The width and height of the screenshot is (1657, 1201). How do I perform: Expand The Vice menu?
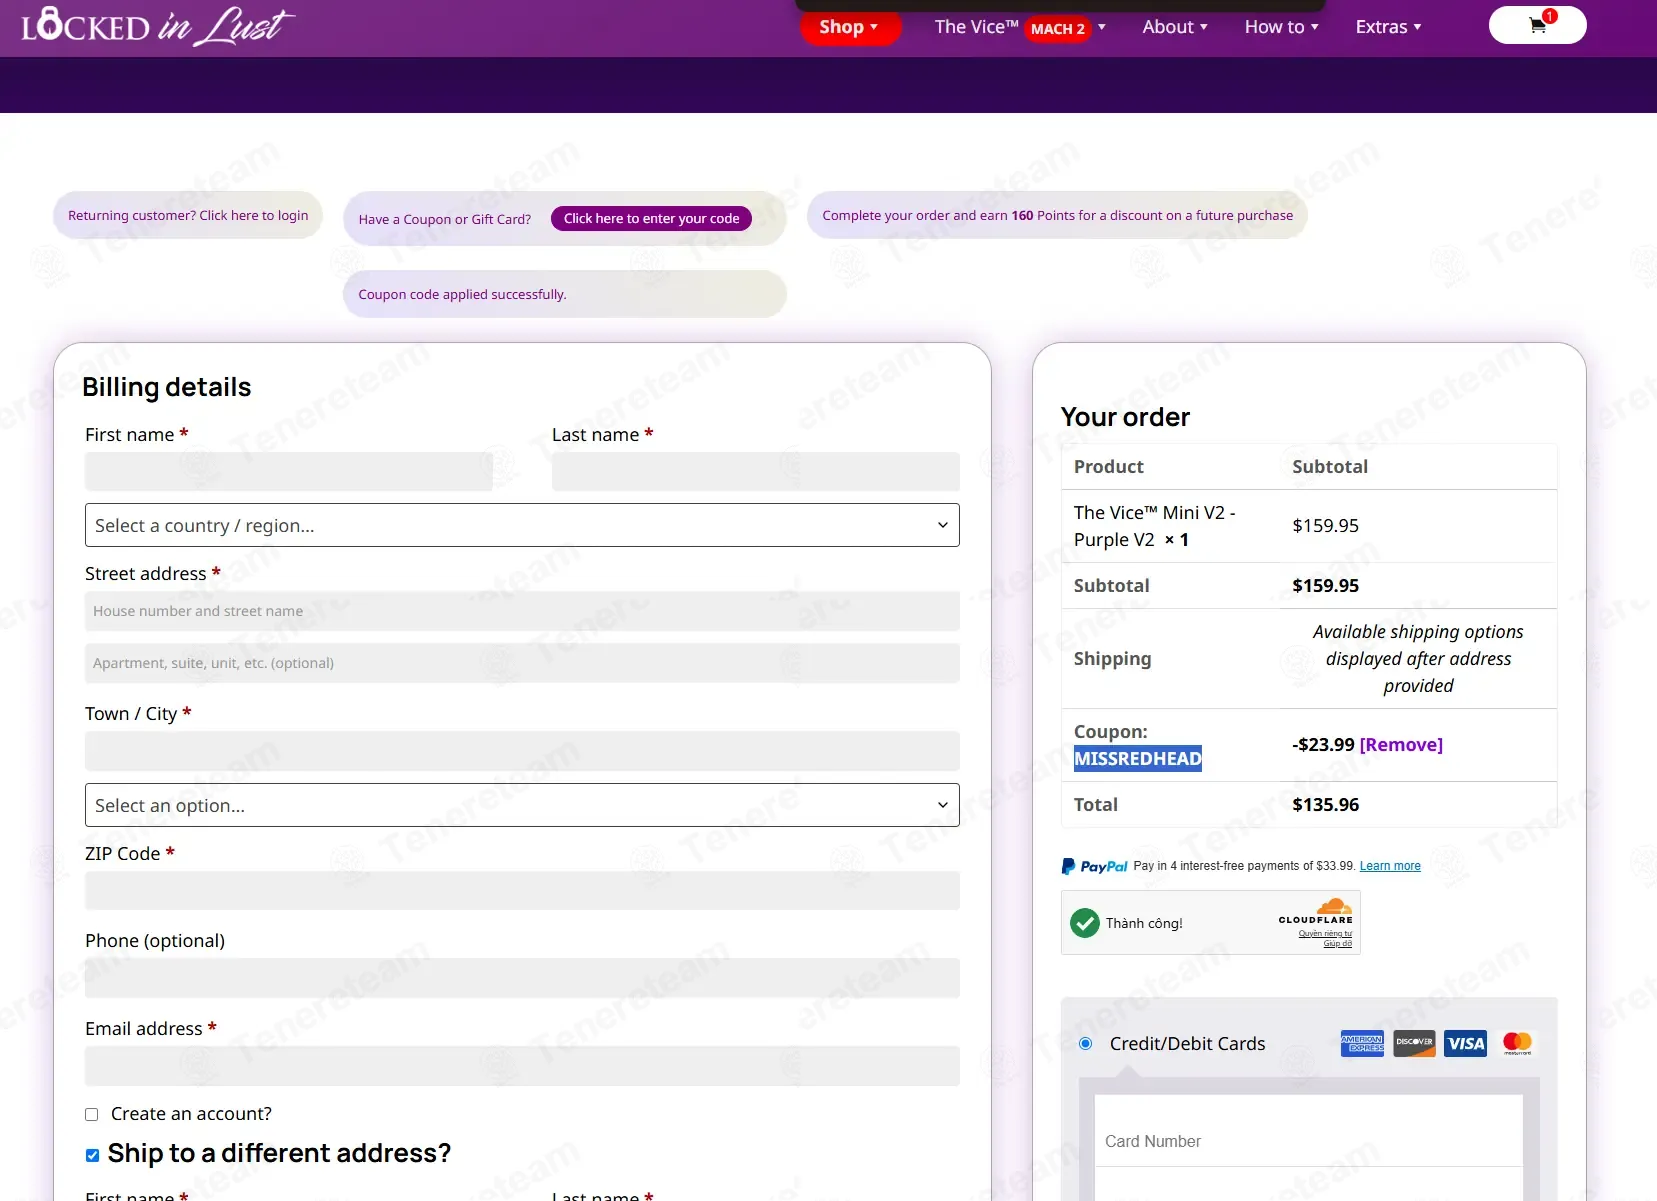click(x=1020, y=27)
